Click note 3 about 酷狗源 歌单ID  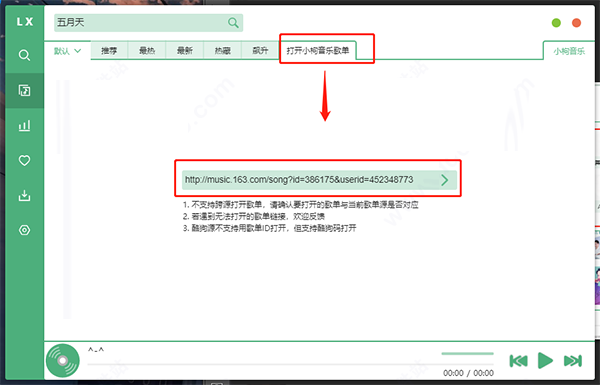pyautogui.click(x=269, y=228)
